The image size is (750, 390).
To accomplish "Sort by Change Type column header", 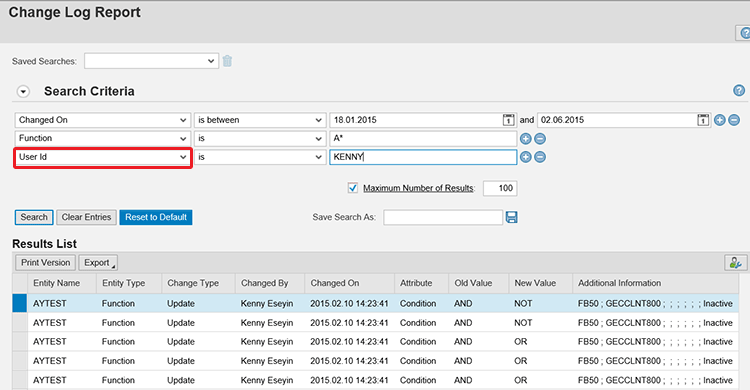I will click(x=198, y=283).
